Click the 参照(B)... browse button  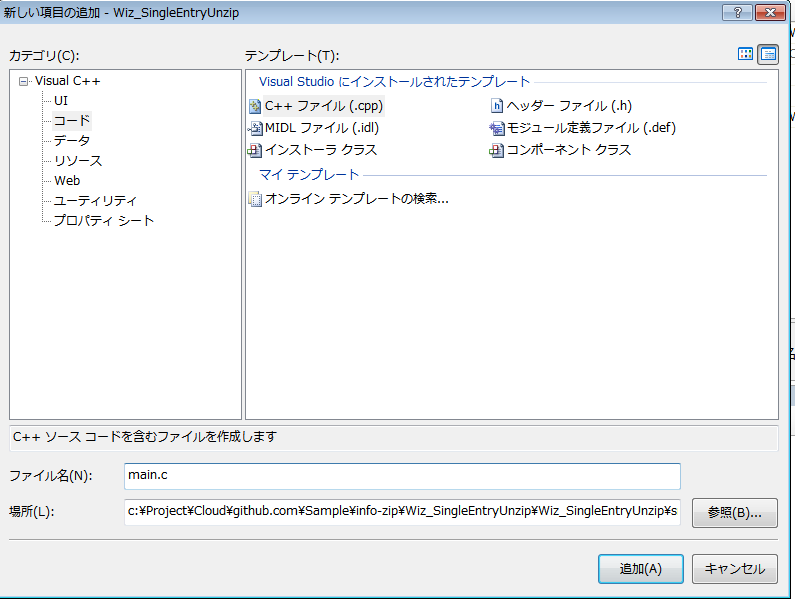(735, 513)
